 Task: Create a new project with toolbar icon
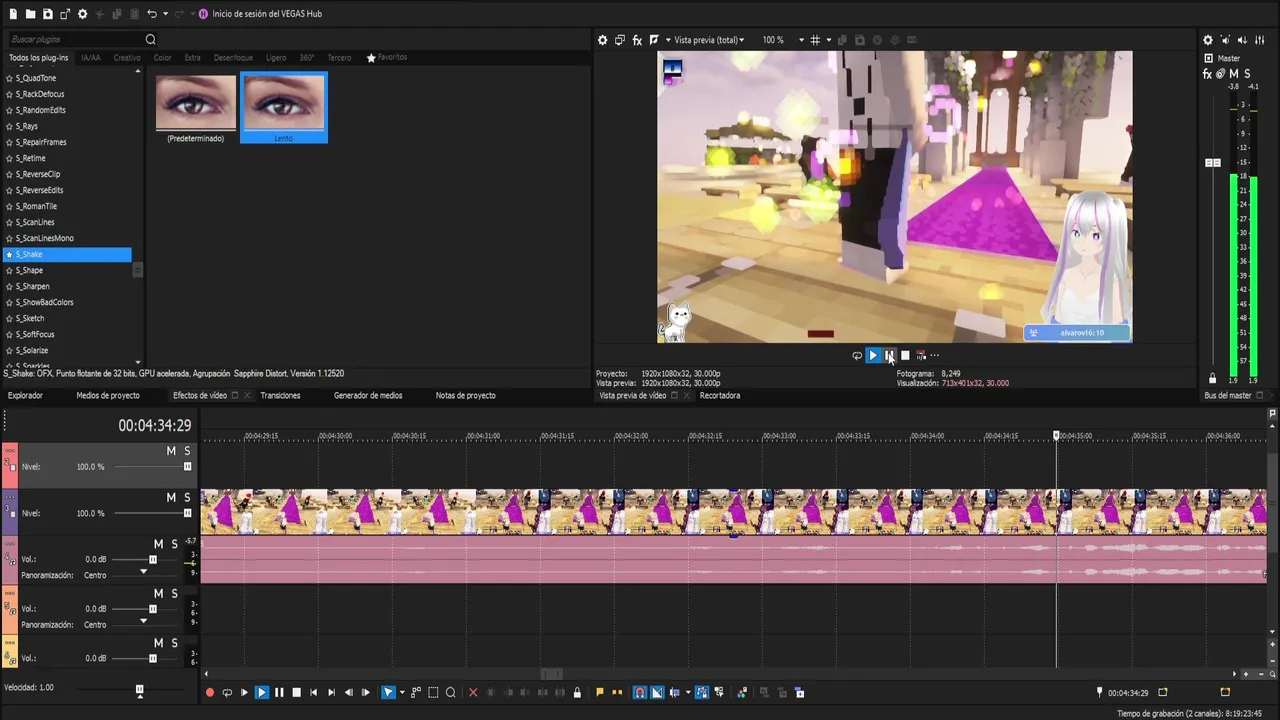14,14
